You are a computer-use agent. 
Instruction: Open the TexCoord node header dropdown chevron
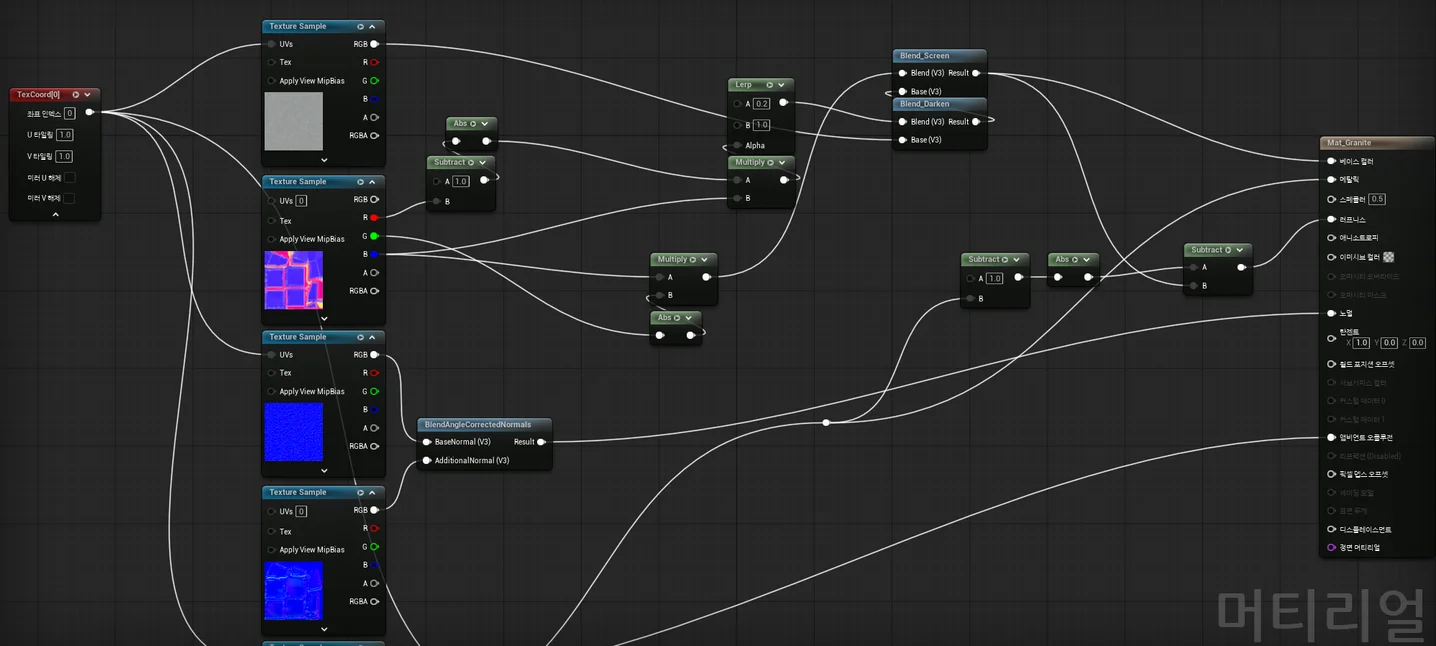tap(88, 95)
